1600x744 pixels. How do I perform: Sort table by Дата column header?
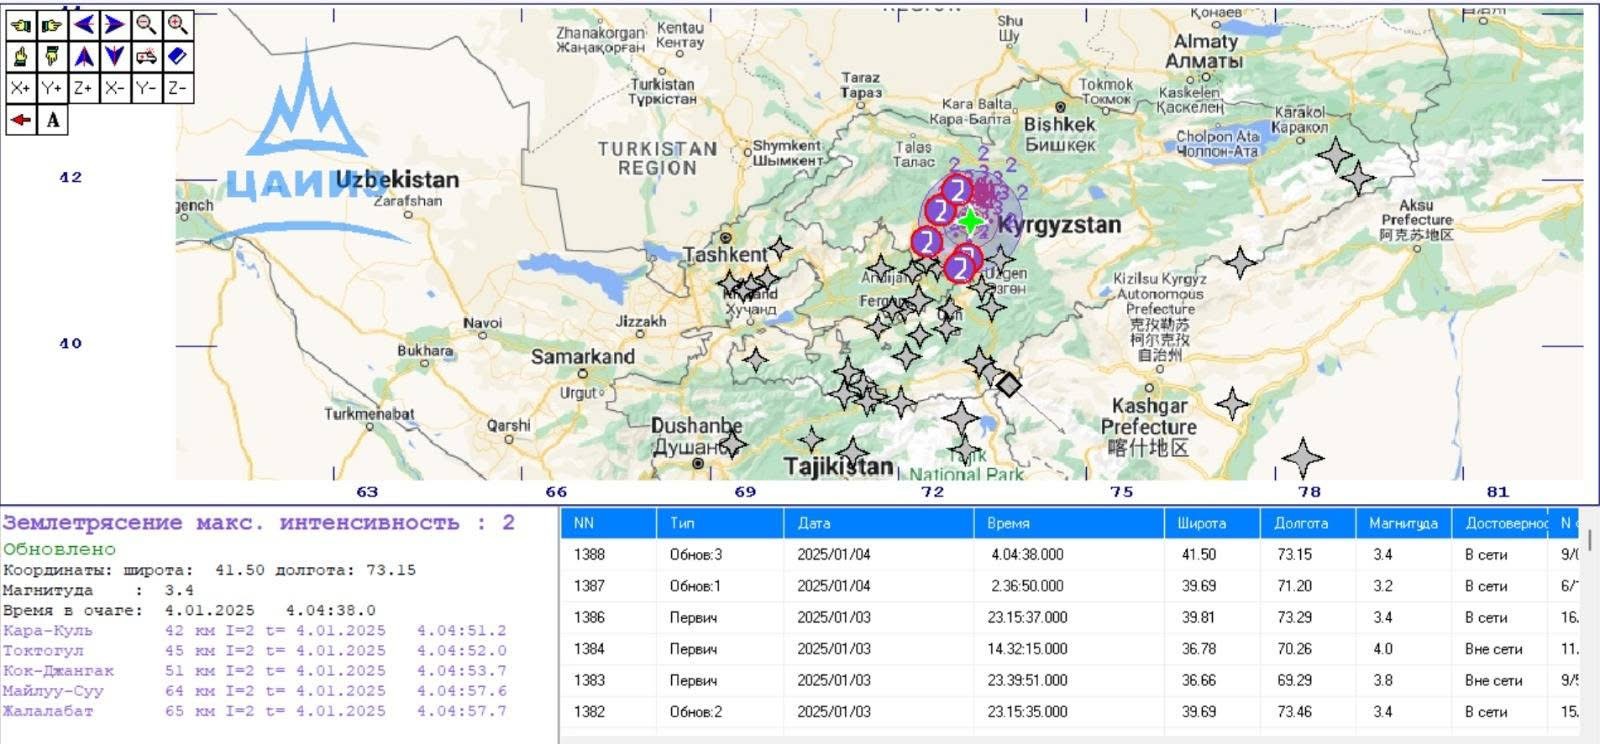point(814,523)
